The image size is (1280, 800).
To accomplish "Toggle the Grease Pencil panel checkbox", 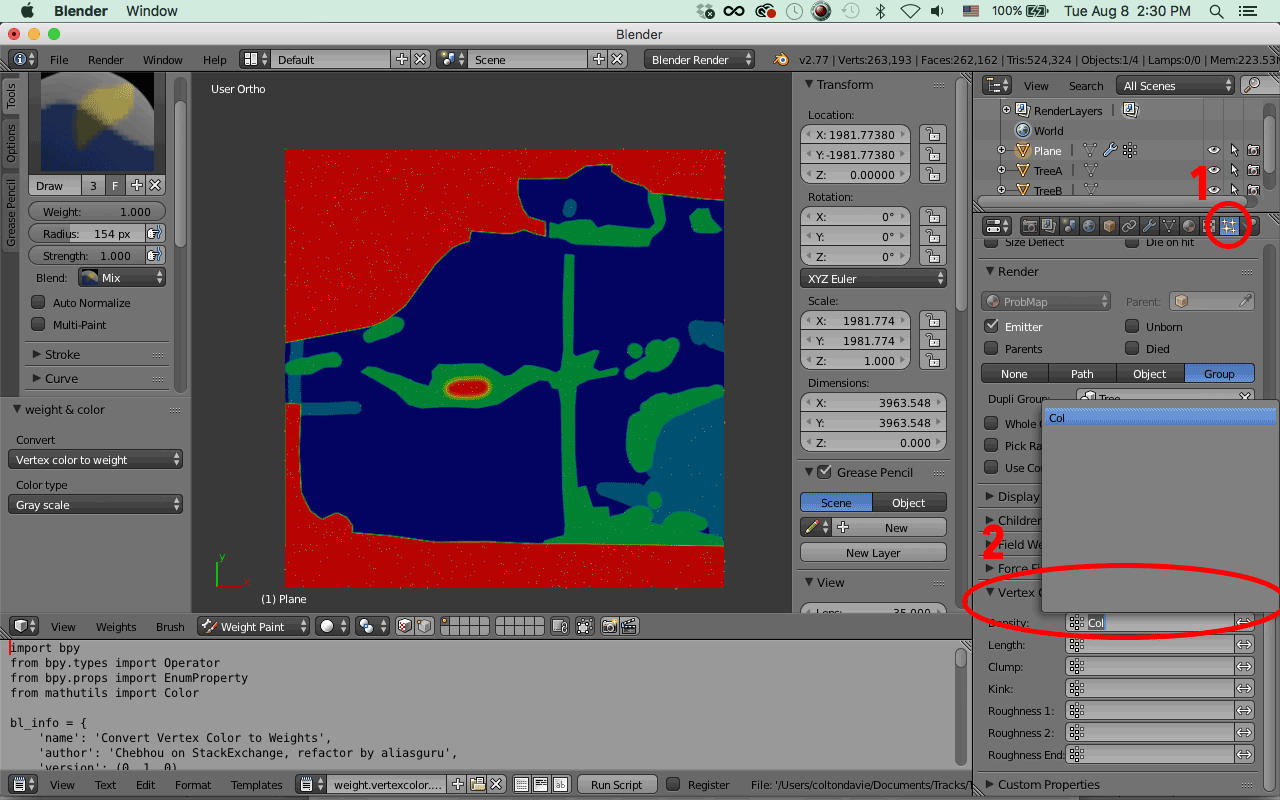I will [825, 472].
